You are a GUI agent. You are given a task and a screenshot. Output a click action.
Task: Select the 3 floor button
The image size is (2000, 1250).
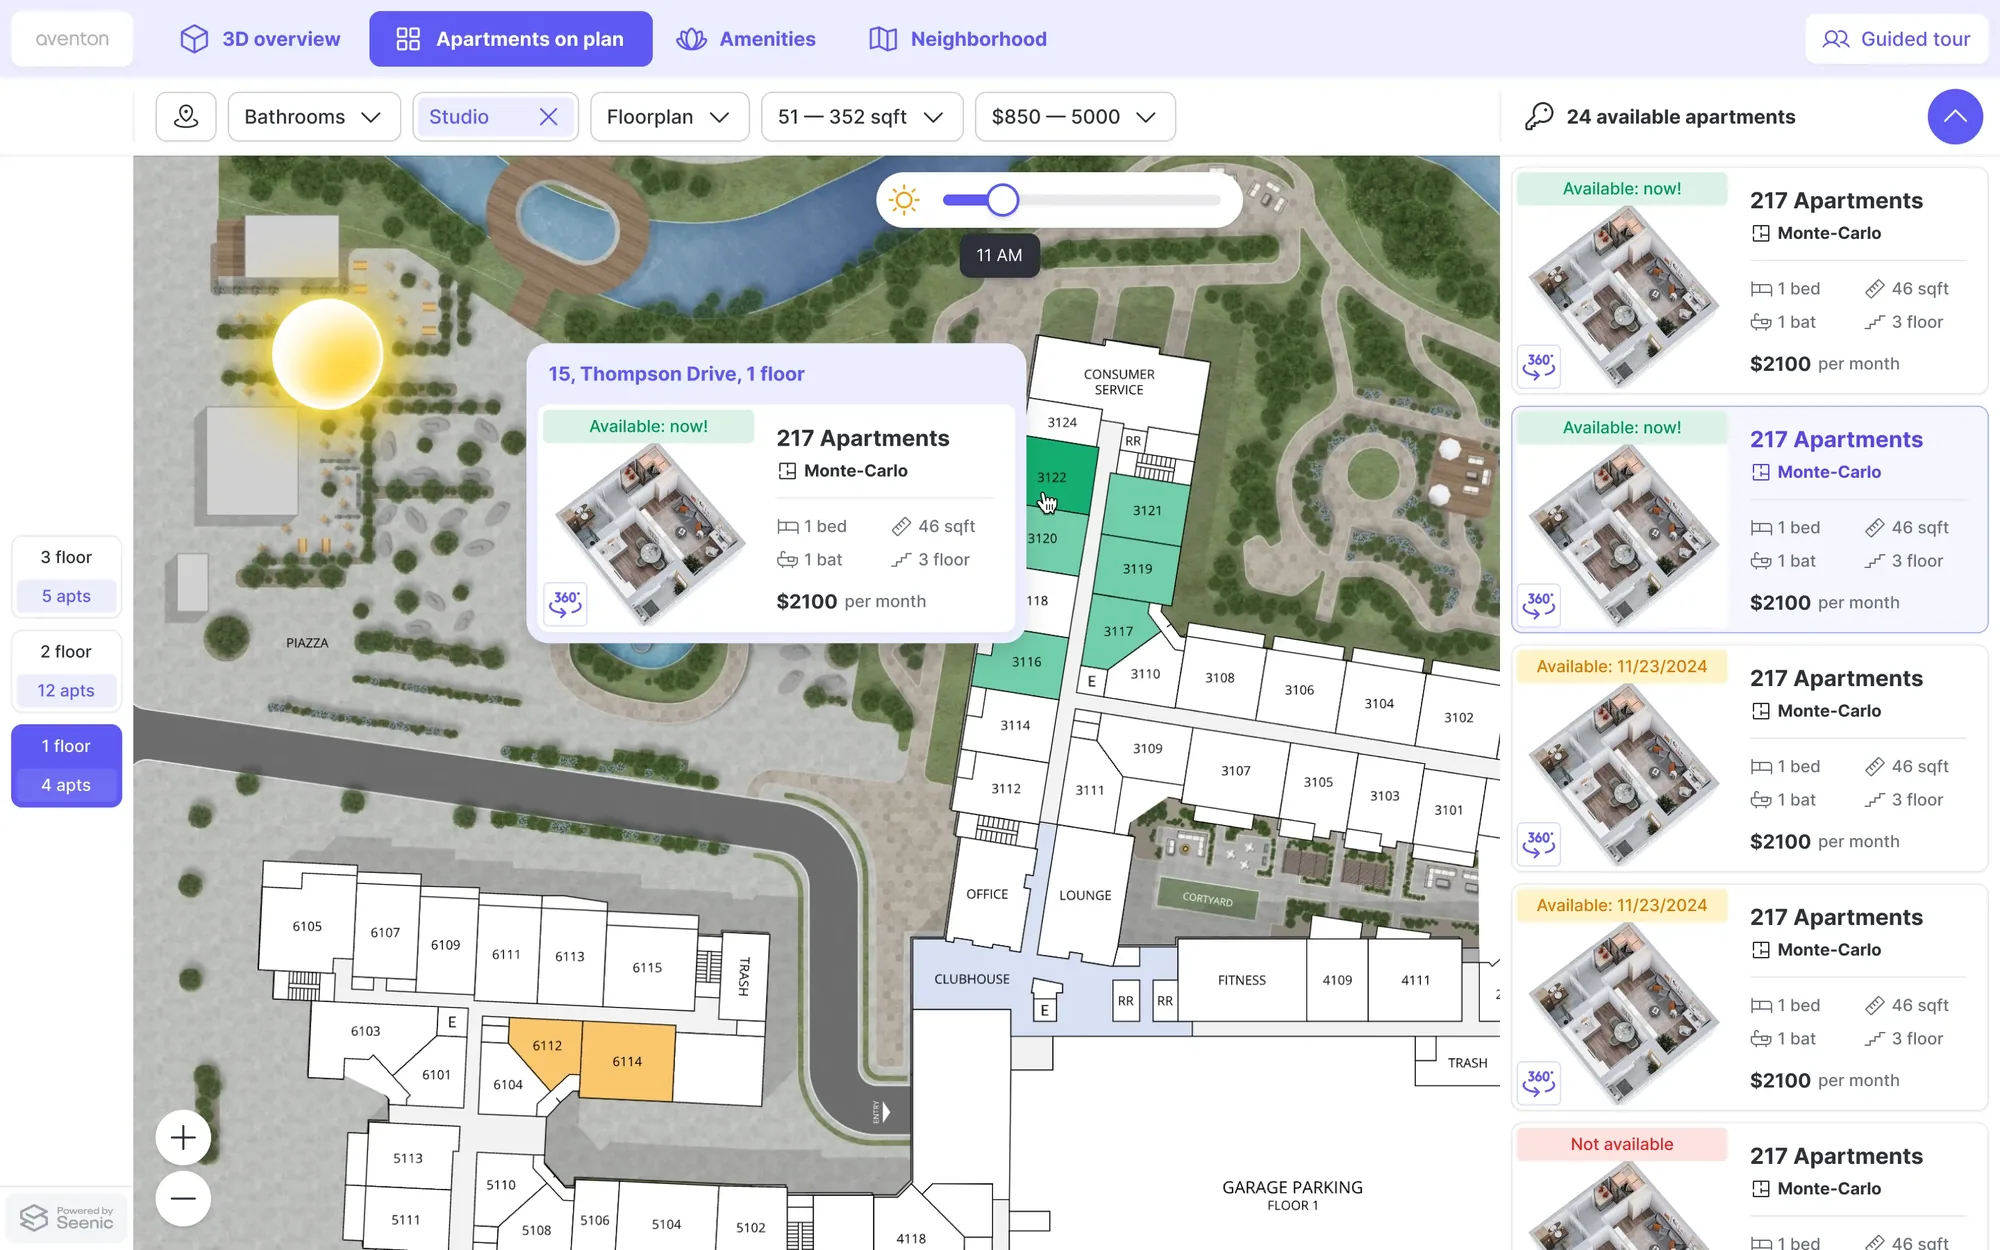click(x=66, y=577)
